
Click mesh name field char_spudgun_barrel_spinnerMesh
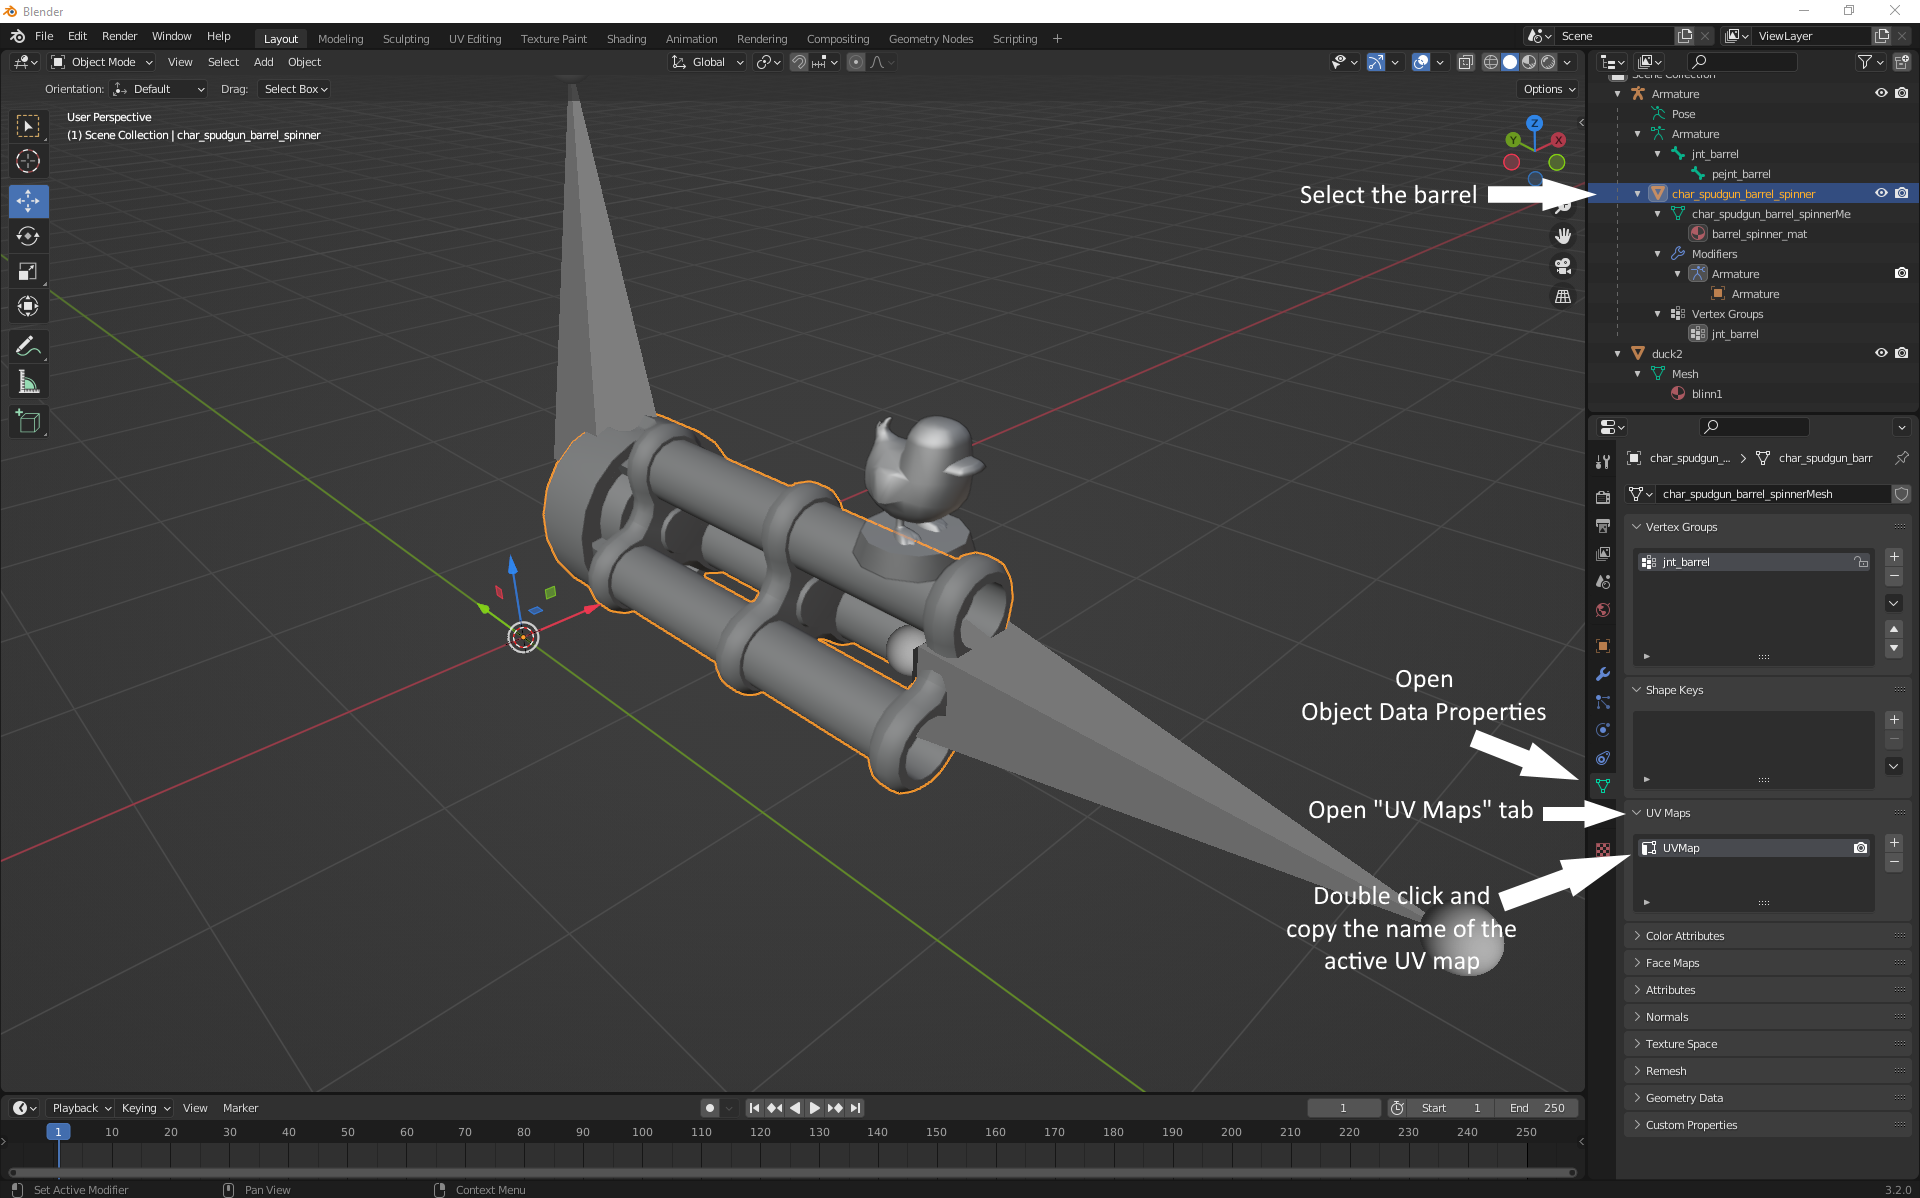1773,494
